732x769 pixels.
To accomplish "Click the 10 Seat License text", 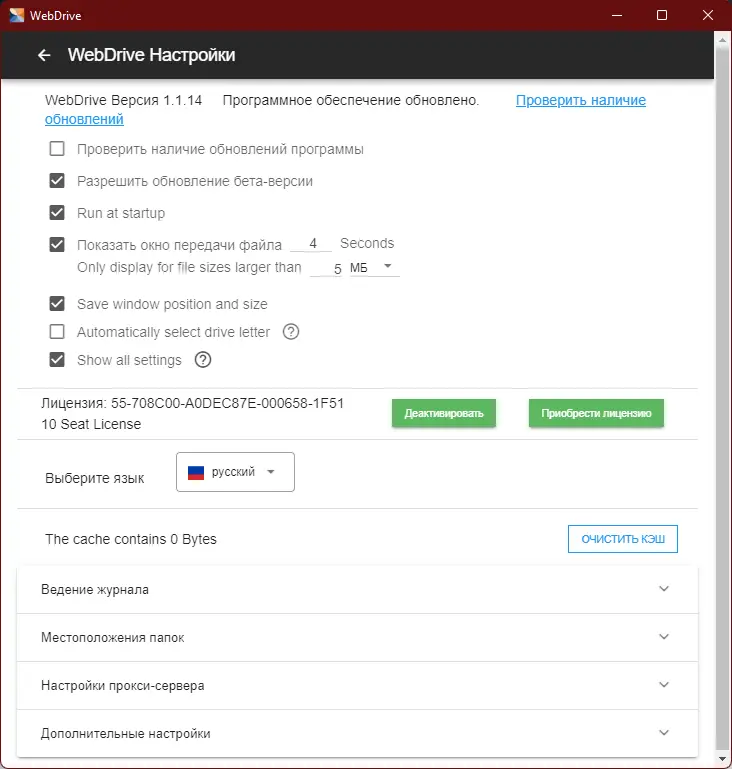I will [91, 424].
